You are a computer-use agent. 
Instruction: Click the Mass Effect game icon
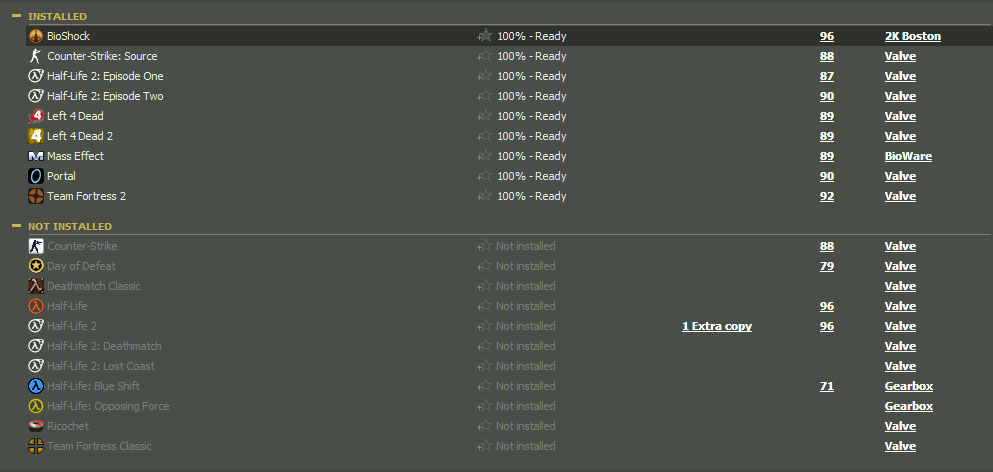[x=36, y=156]
